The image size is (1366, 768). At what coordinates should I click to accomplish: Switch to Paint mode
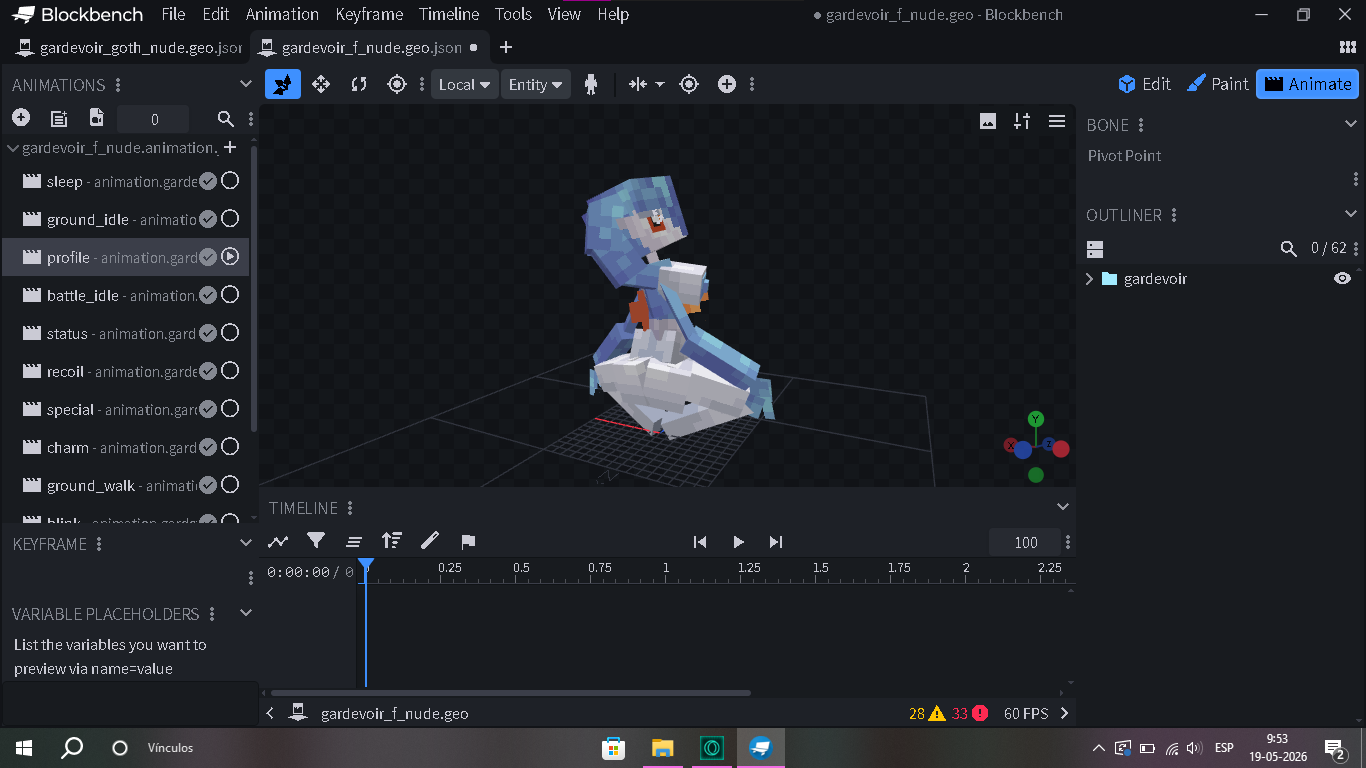point(1217,84)
